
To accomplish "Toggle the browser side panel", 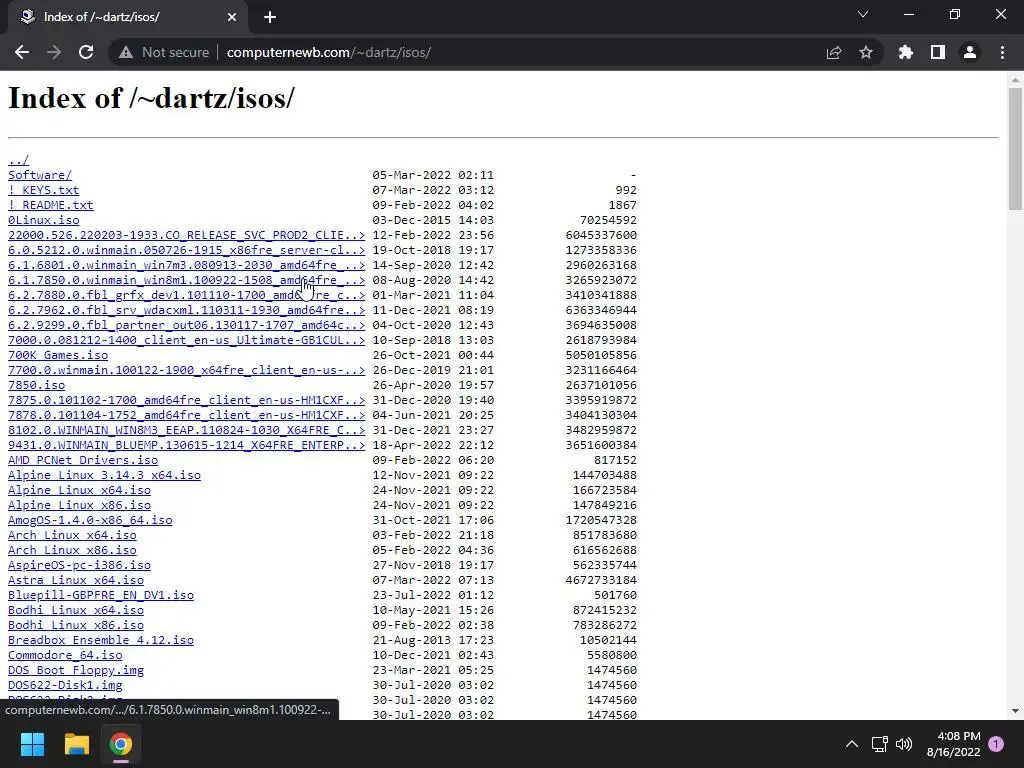I will point(938,52).
